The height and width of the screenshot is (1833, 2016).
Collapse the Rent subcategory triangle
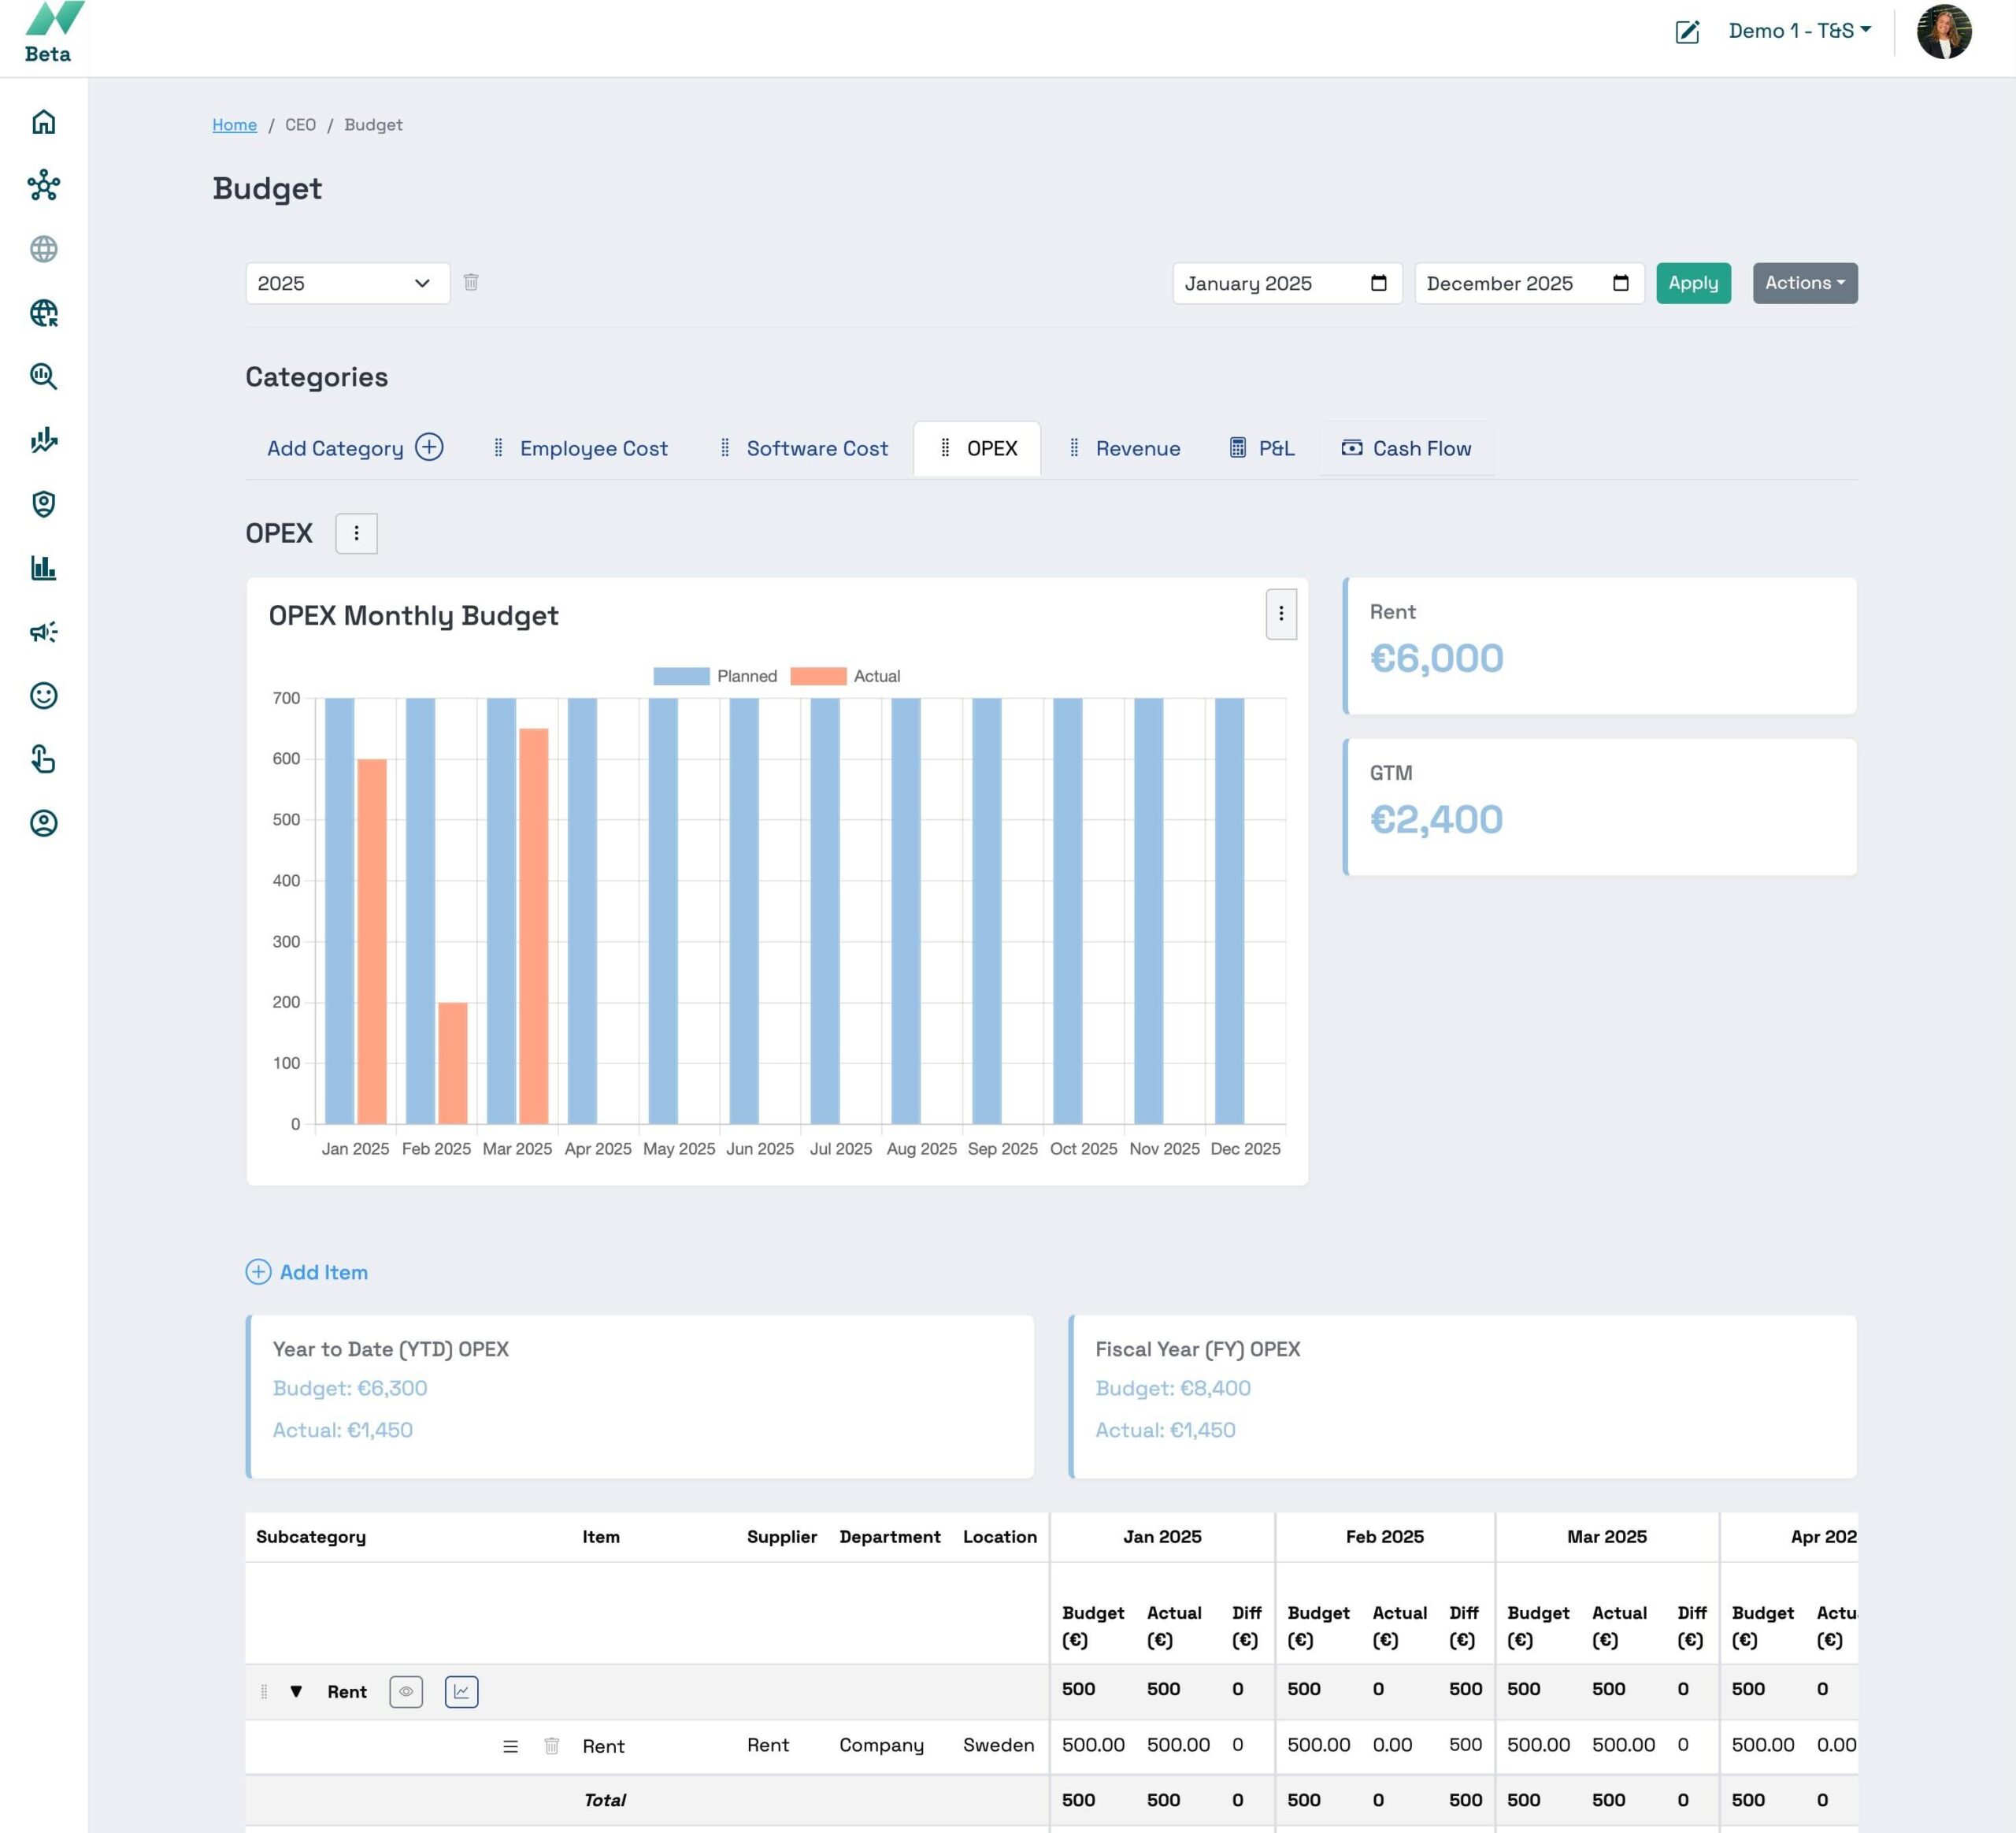pos(296,1691)
